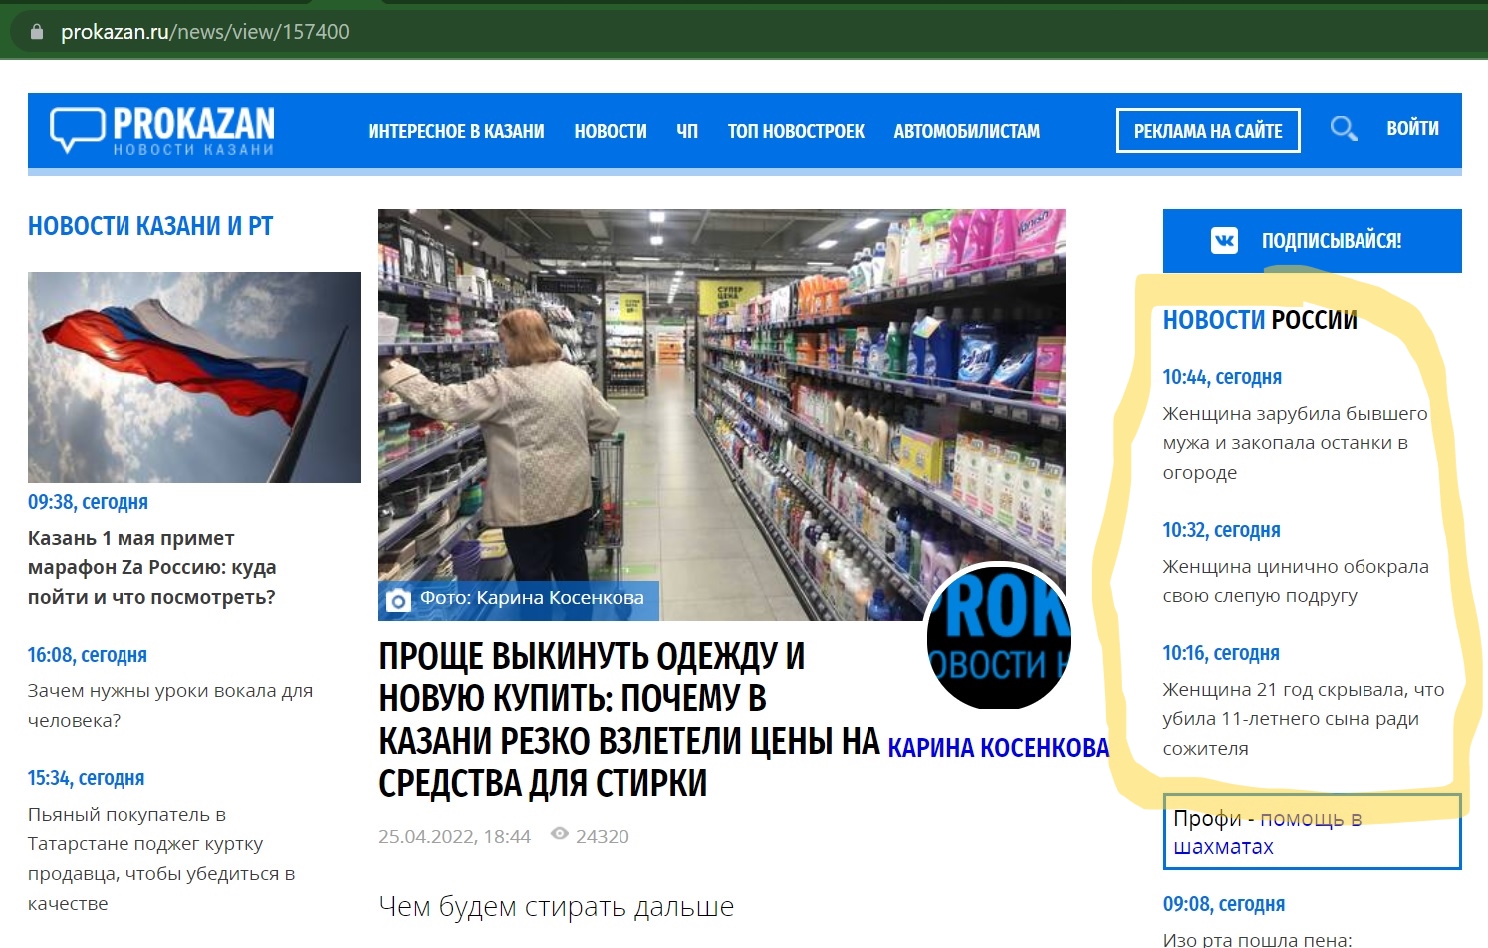
Task: Open the Профи chess help ad
Action: [x=1311, y=832]
